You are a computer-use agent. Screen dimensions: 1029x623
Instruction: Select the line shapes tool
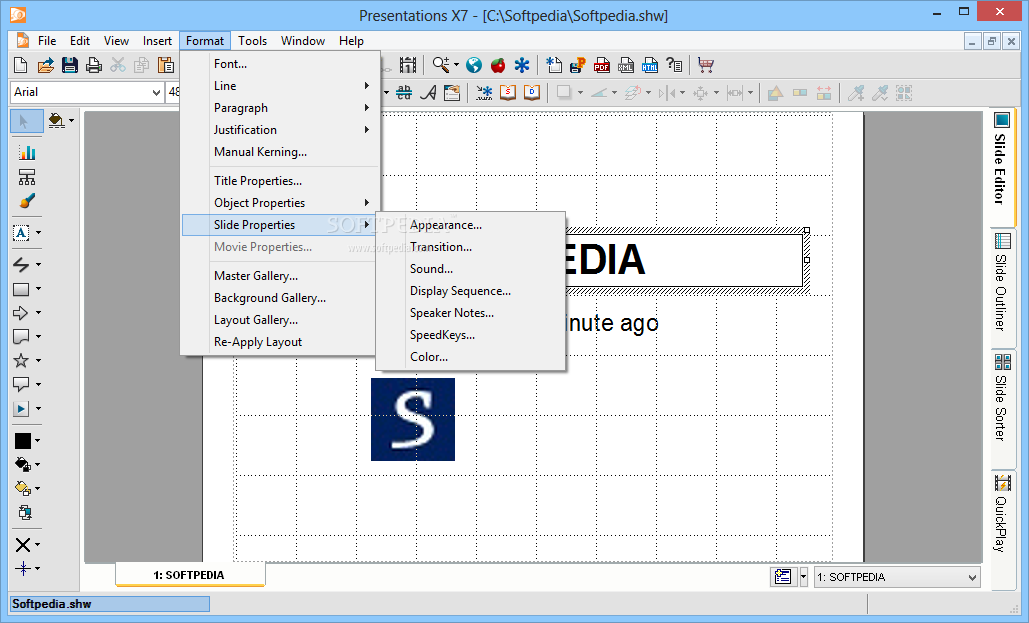[21, 264]
